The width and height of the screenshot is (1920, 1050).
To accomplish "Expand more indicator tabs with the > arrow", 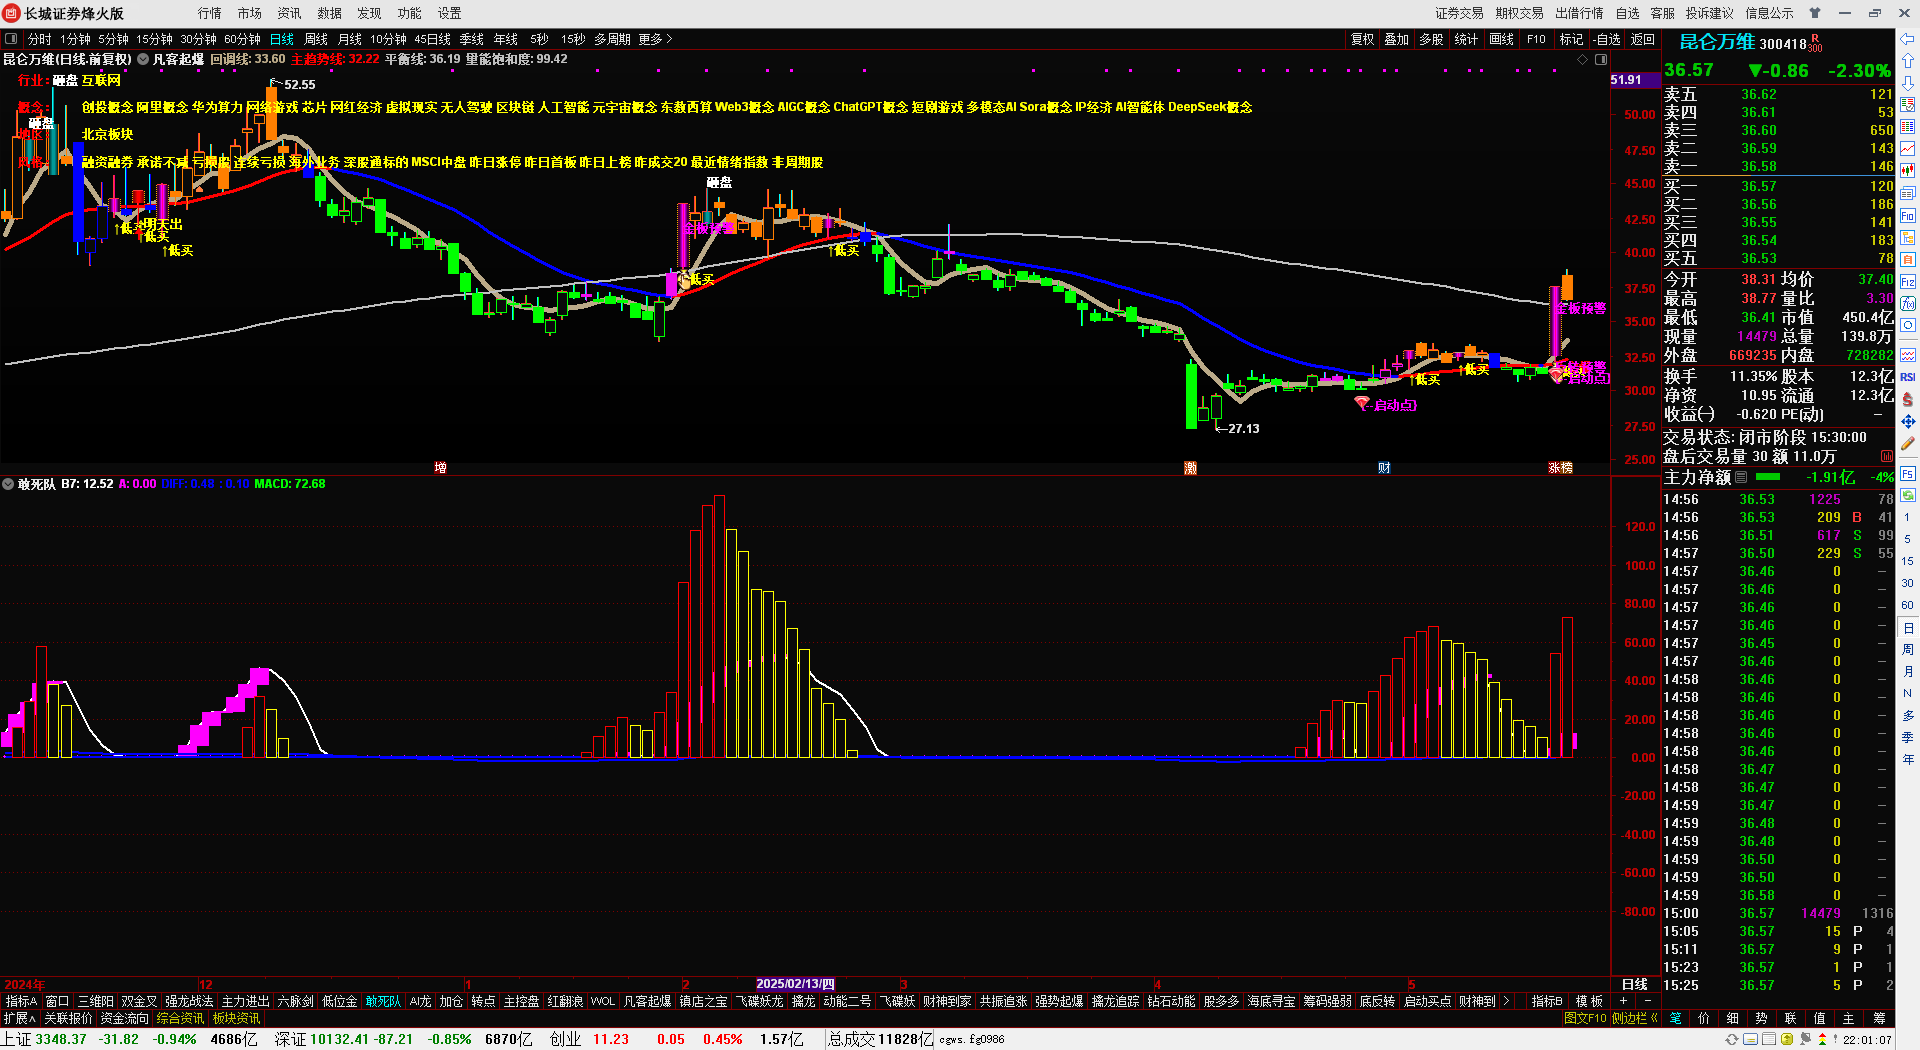I will [x=1506, y=1001].
